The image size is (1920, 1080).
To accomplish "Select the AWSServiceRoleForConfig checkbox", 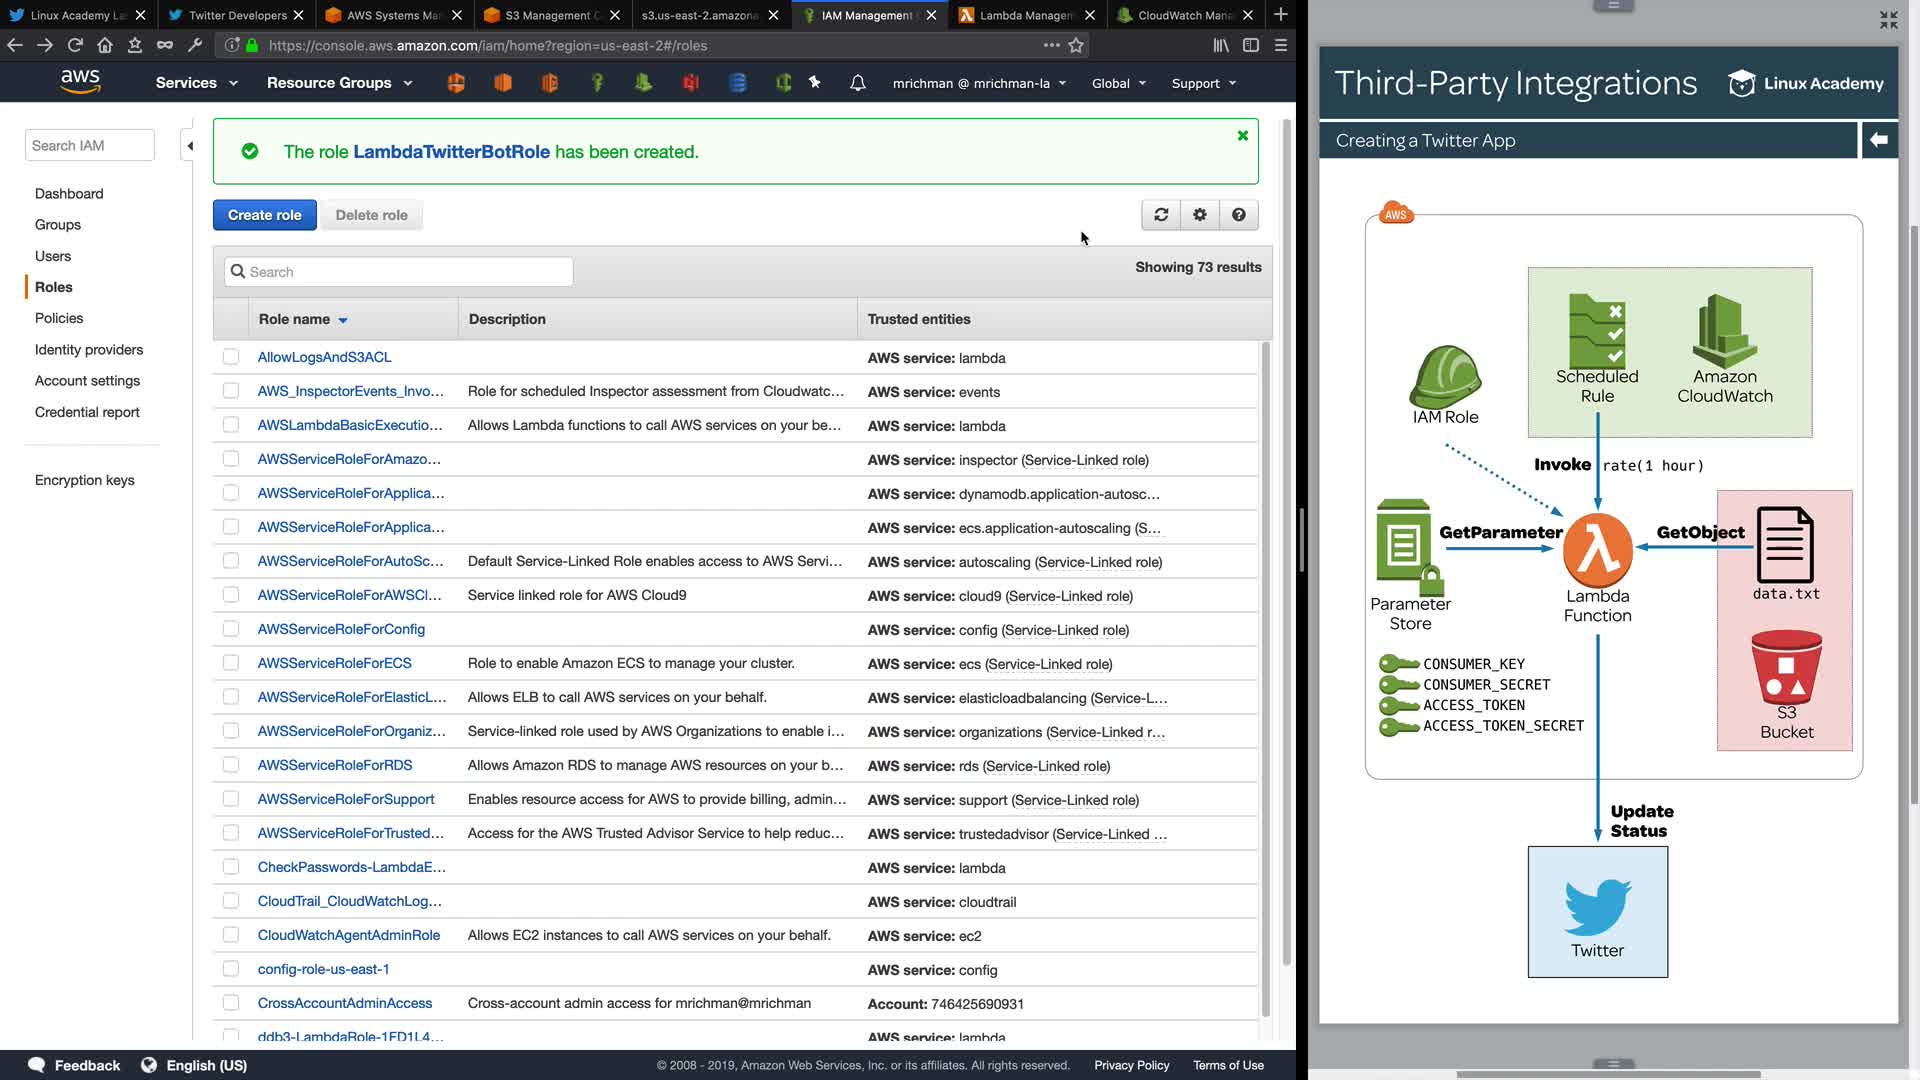I will 231,629.
